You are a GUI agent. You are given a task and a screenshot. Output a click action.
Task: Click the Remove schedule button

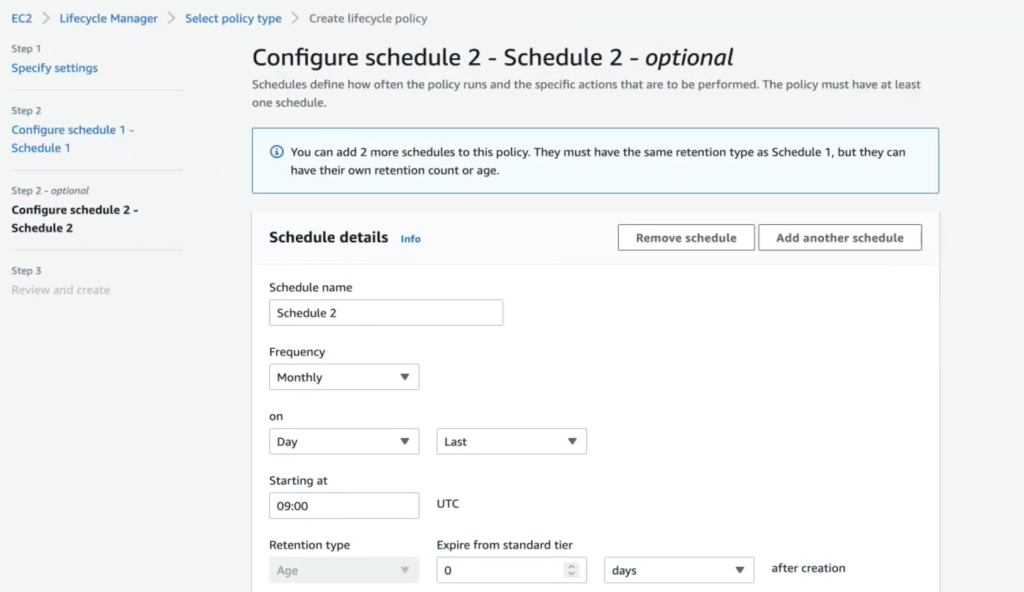686,237
